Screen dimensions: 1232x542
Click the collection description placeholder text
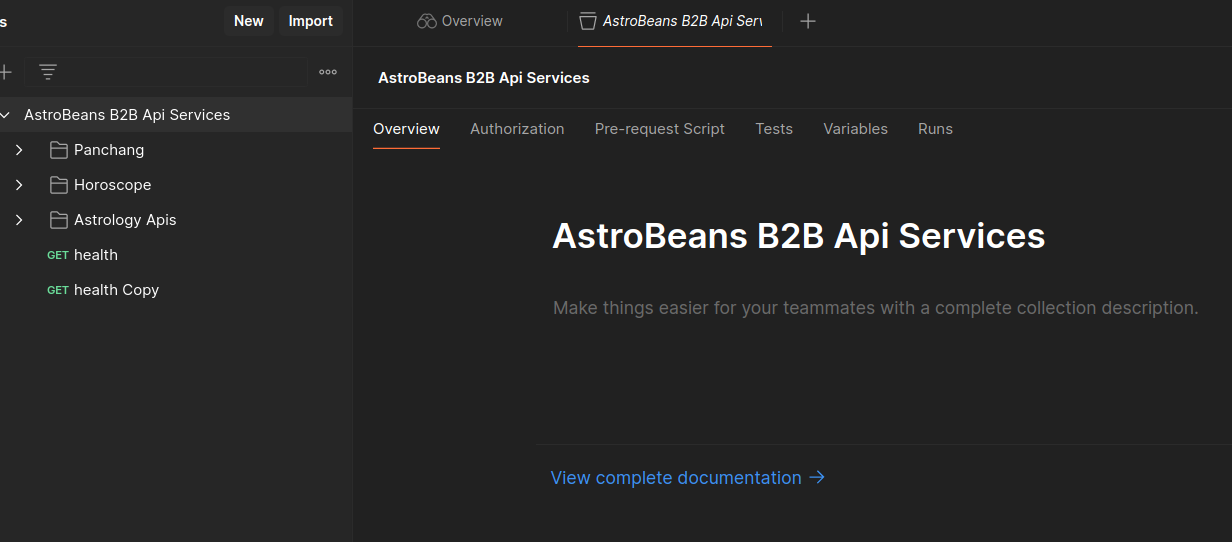(875, 308)
